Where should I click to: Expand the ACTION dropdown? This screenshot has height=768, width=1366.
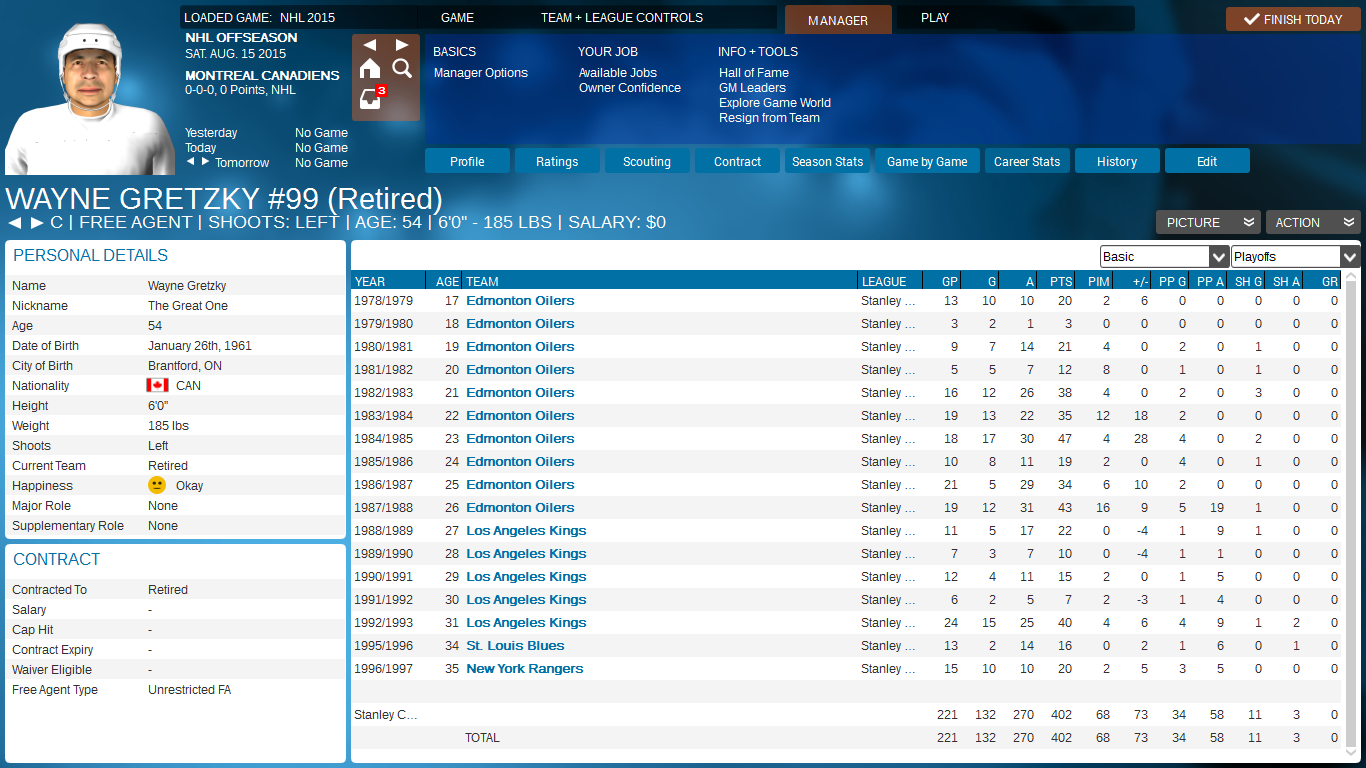click(x=1313, y=222)
